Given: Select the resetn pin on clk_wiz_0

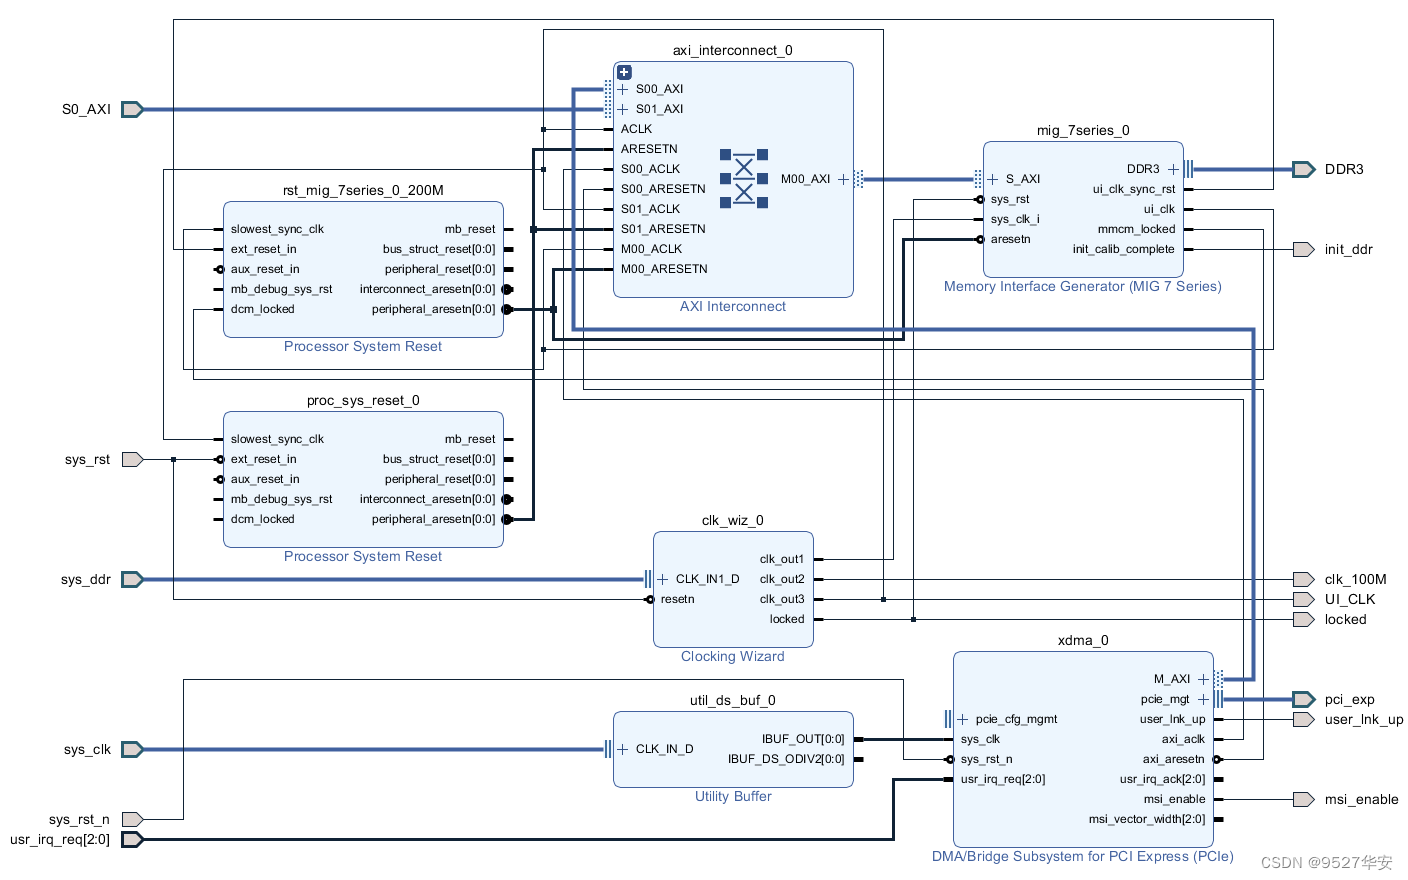Looking at the screenshot, I should coord(677,599).
